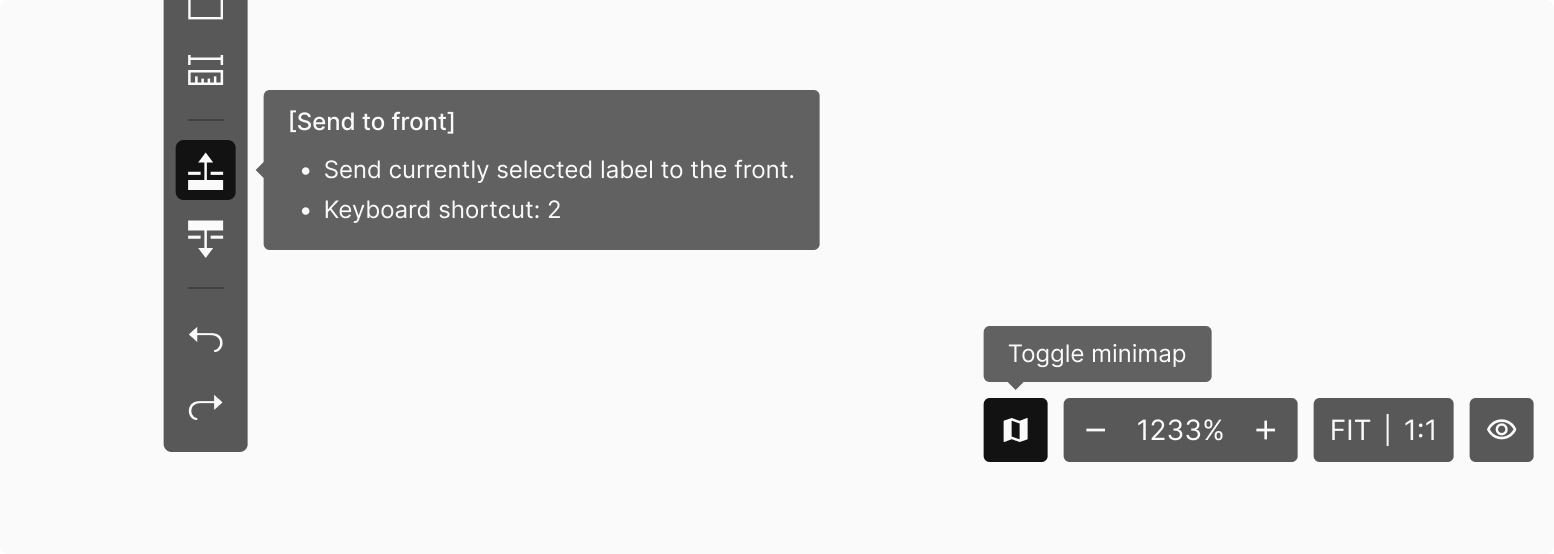Click the Redo arrow in the toolbar

[205, 407]
